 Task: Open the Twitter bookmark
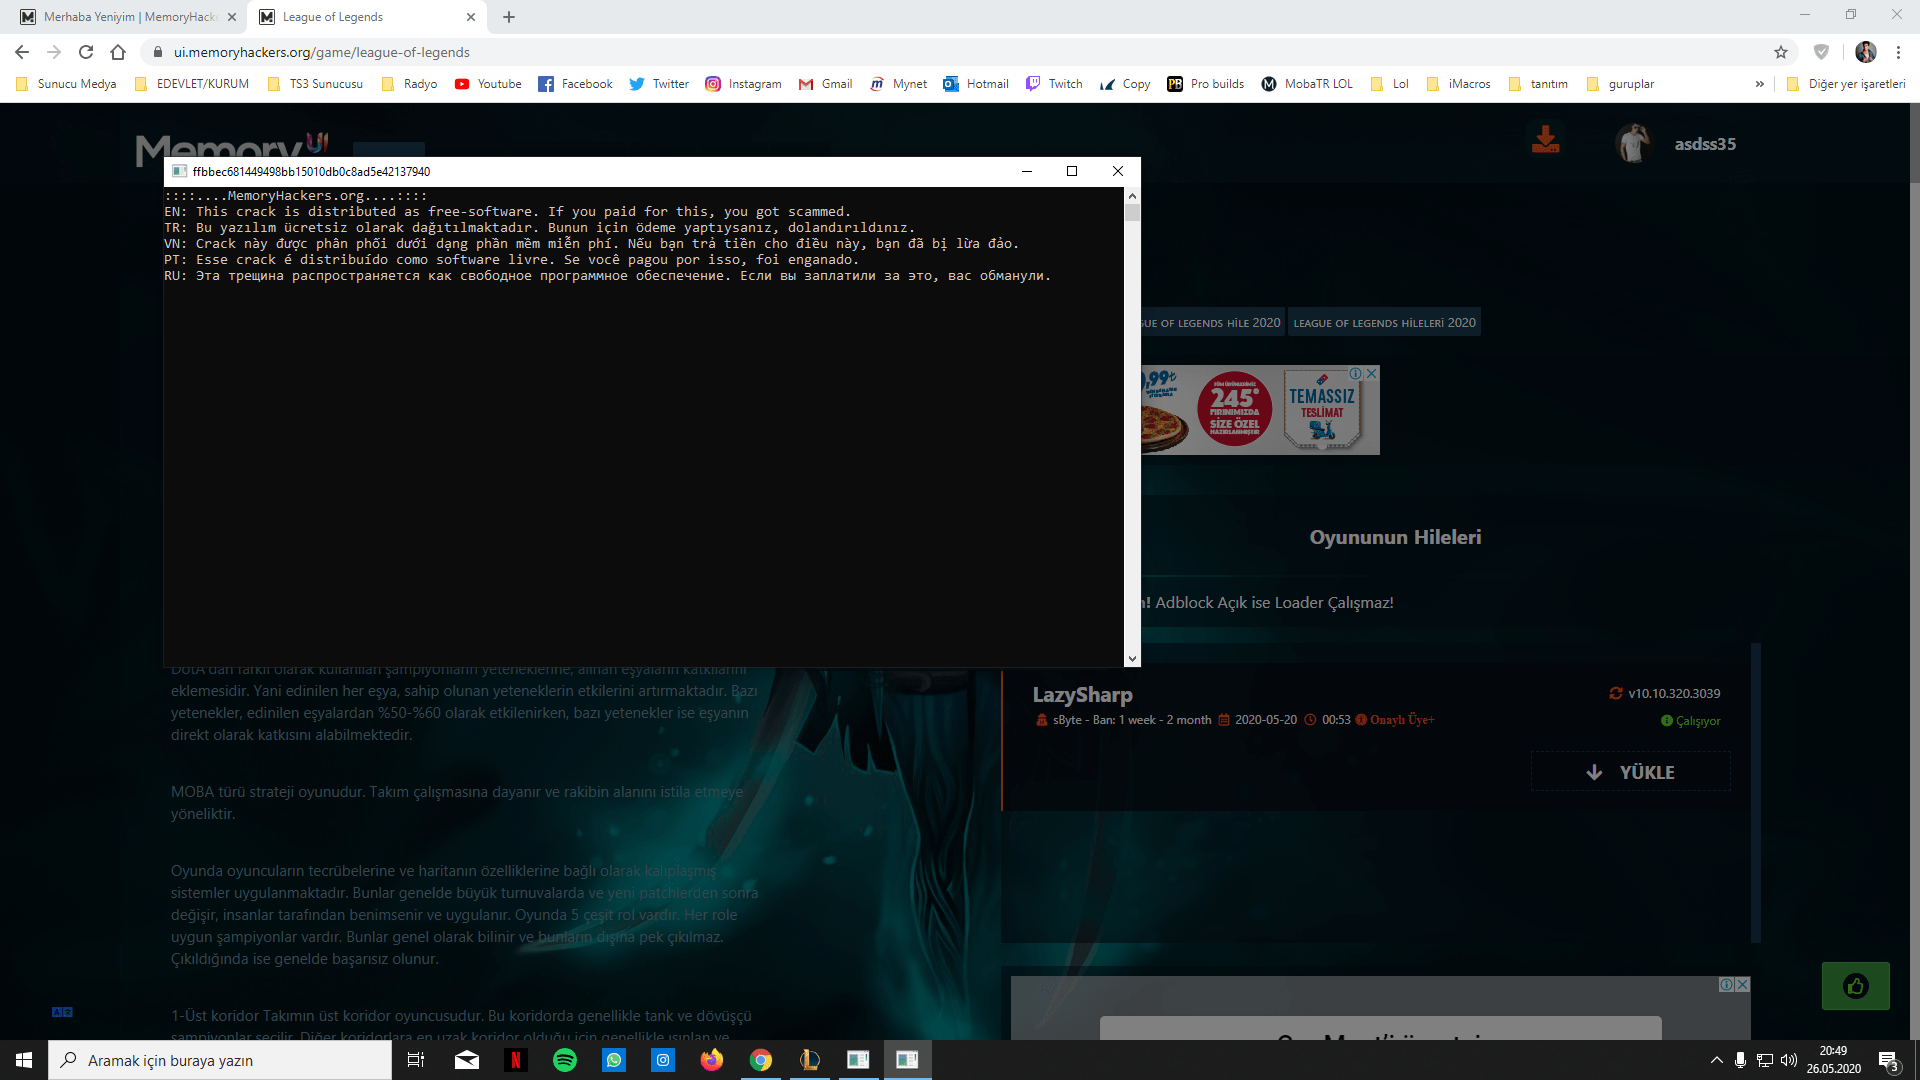point(659,84)
